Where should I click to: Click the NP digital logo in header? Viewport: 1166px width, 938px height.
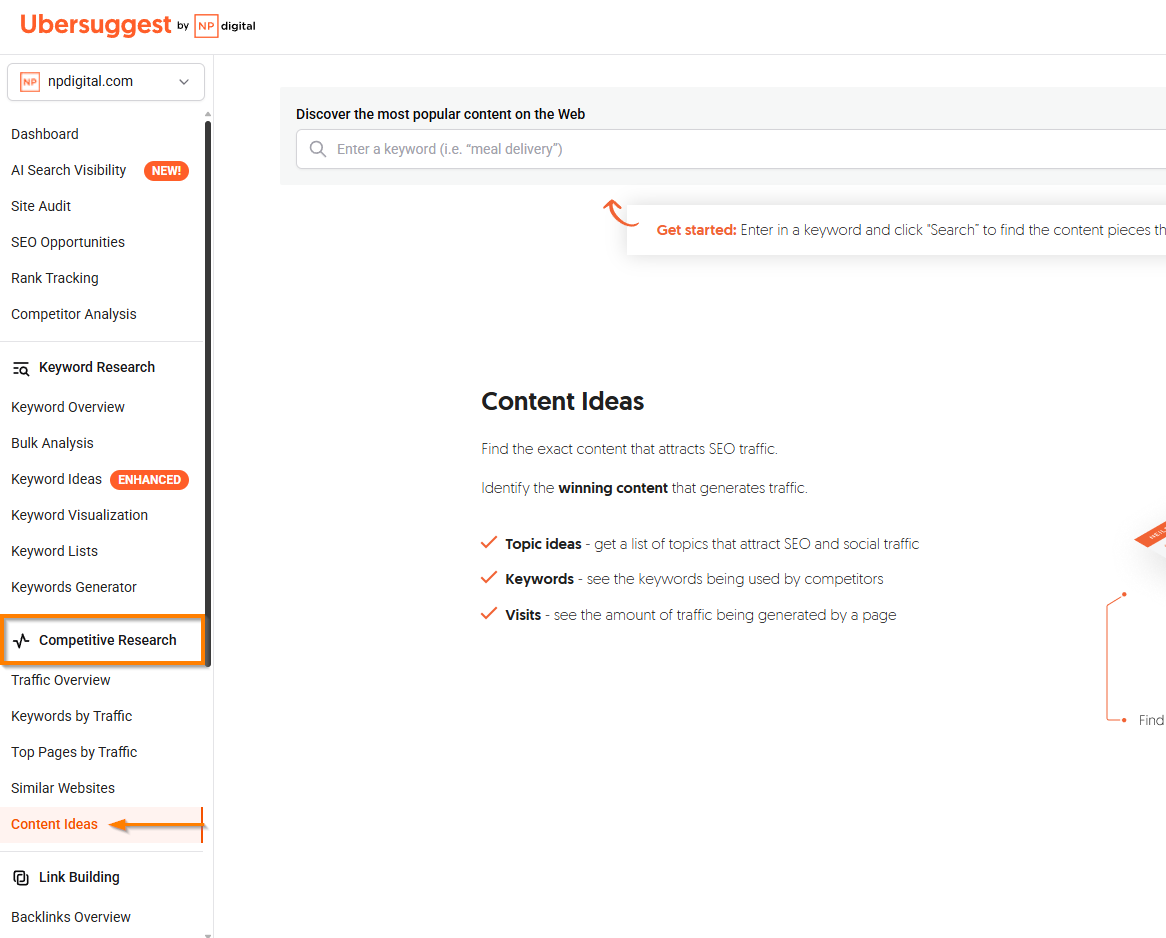225,26
